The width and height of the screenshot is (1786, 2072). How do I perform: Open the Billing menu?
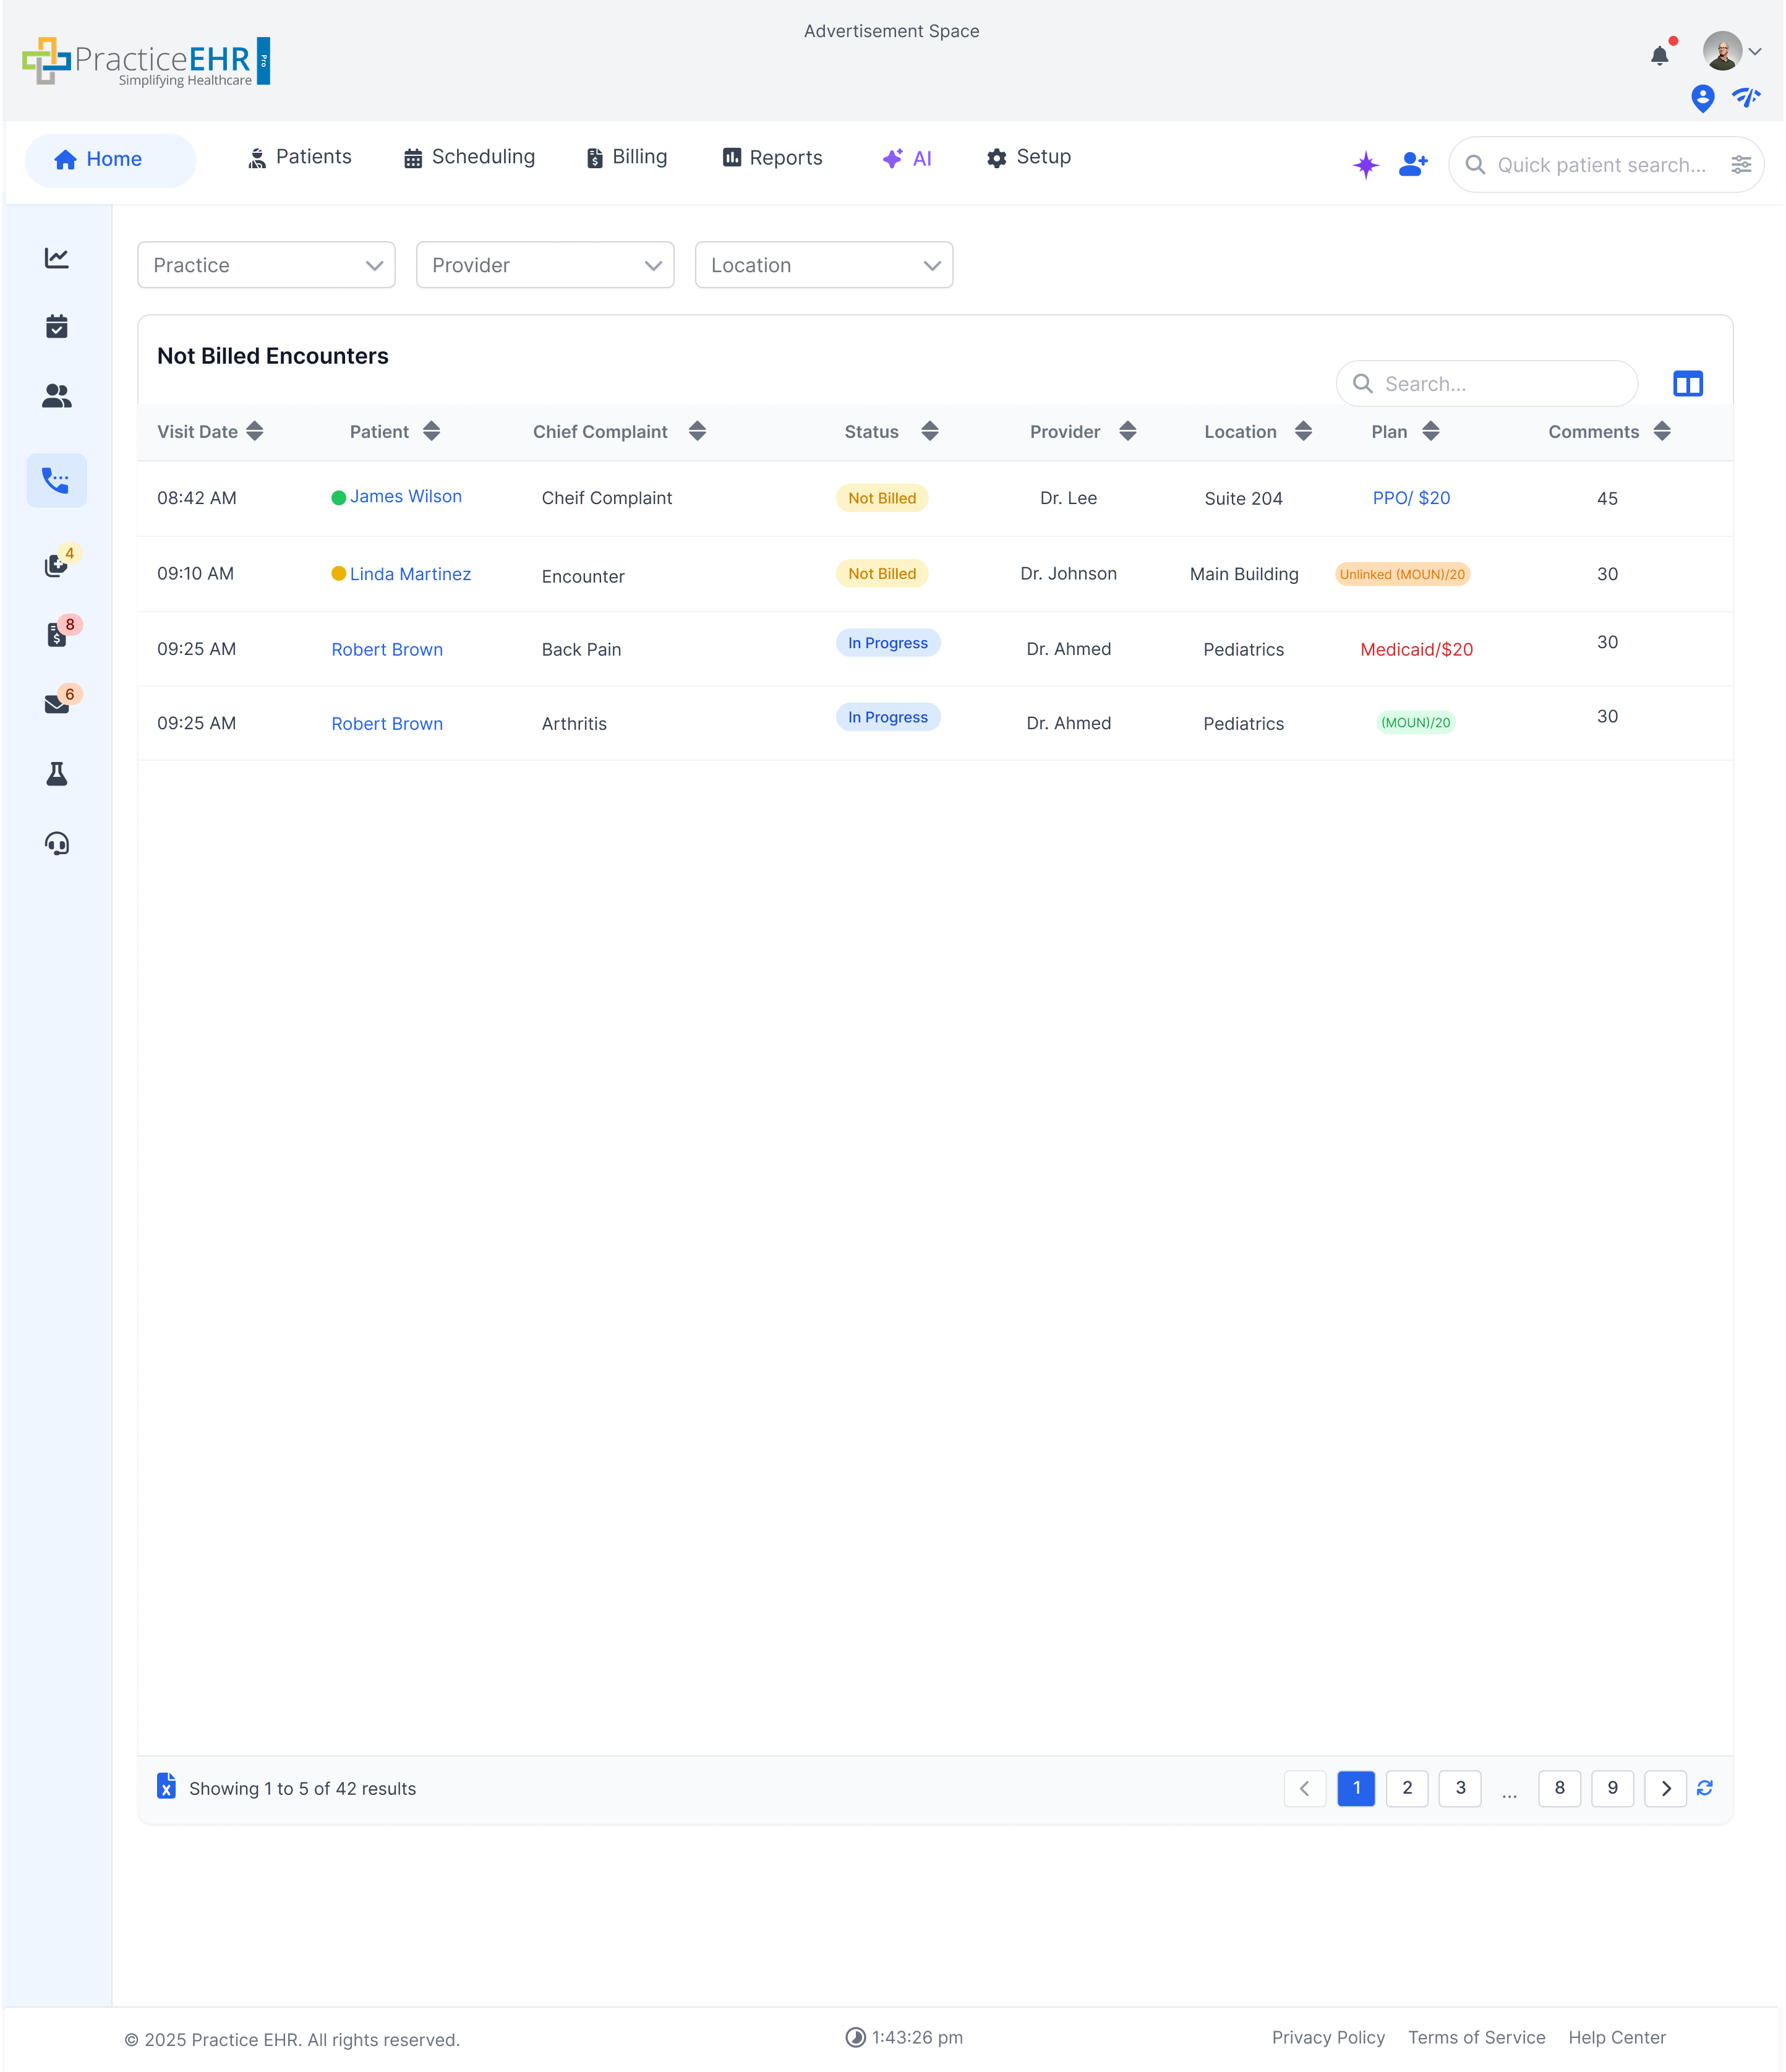click(x=627, y=157)
